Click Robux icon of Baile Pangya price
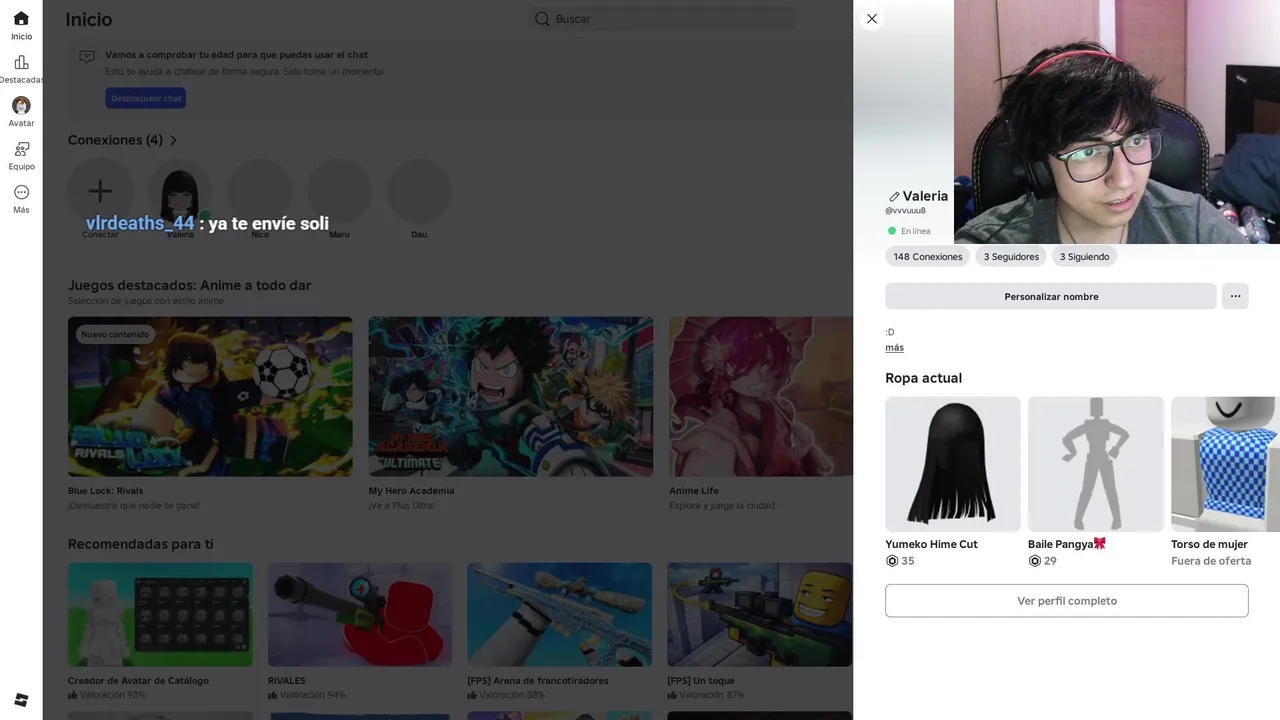This screenshot has width=1280, height=720. click(x=1035, y=561)
